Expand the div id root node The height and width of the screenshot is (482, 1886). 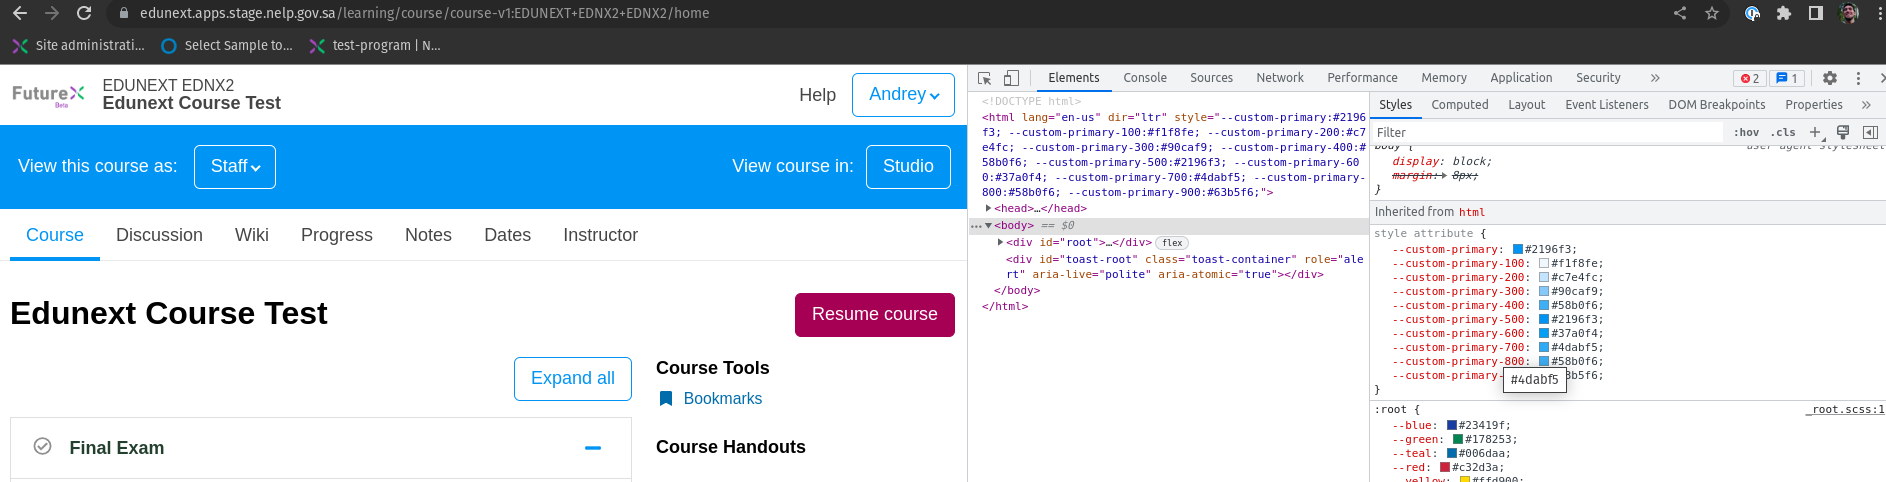click(x=1000, y=242)
